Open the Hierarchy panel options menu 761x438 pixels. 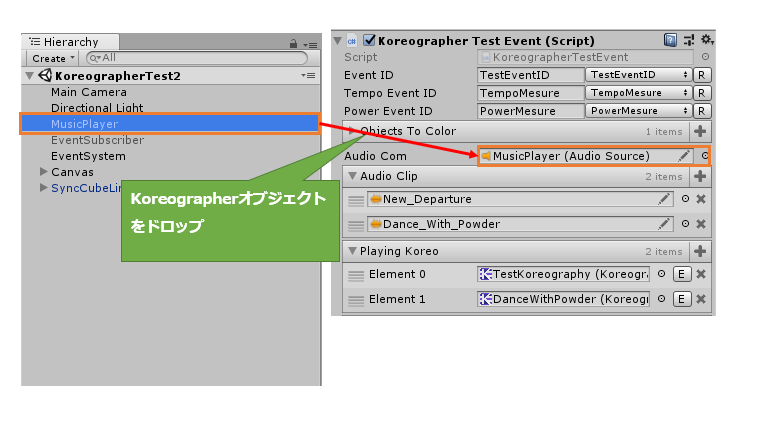pyautogui.click(x=310, y=45)
